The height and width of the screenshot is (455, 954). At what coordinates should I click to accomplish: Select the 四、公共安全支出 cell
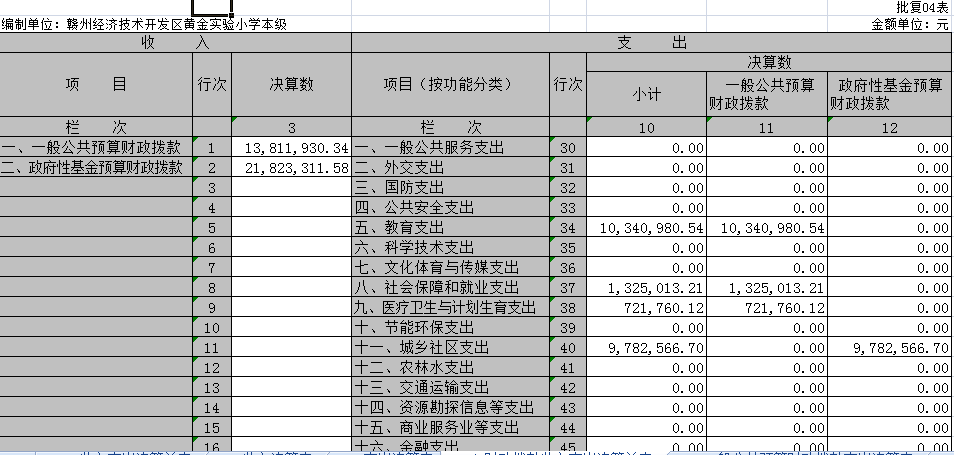coord(450,207)
